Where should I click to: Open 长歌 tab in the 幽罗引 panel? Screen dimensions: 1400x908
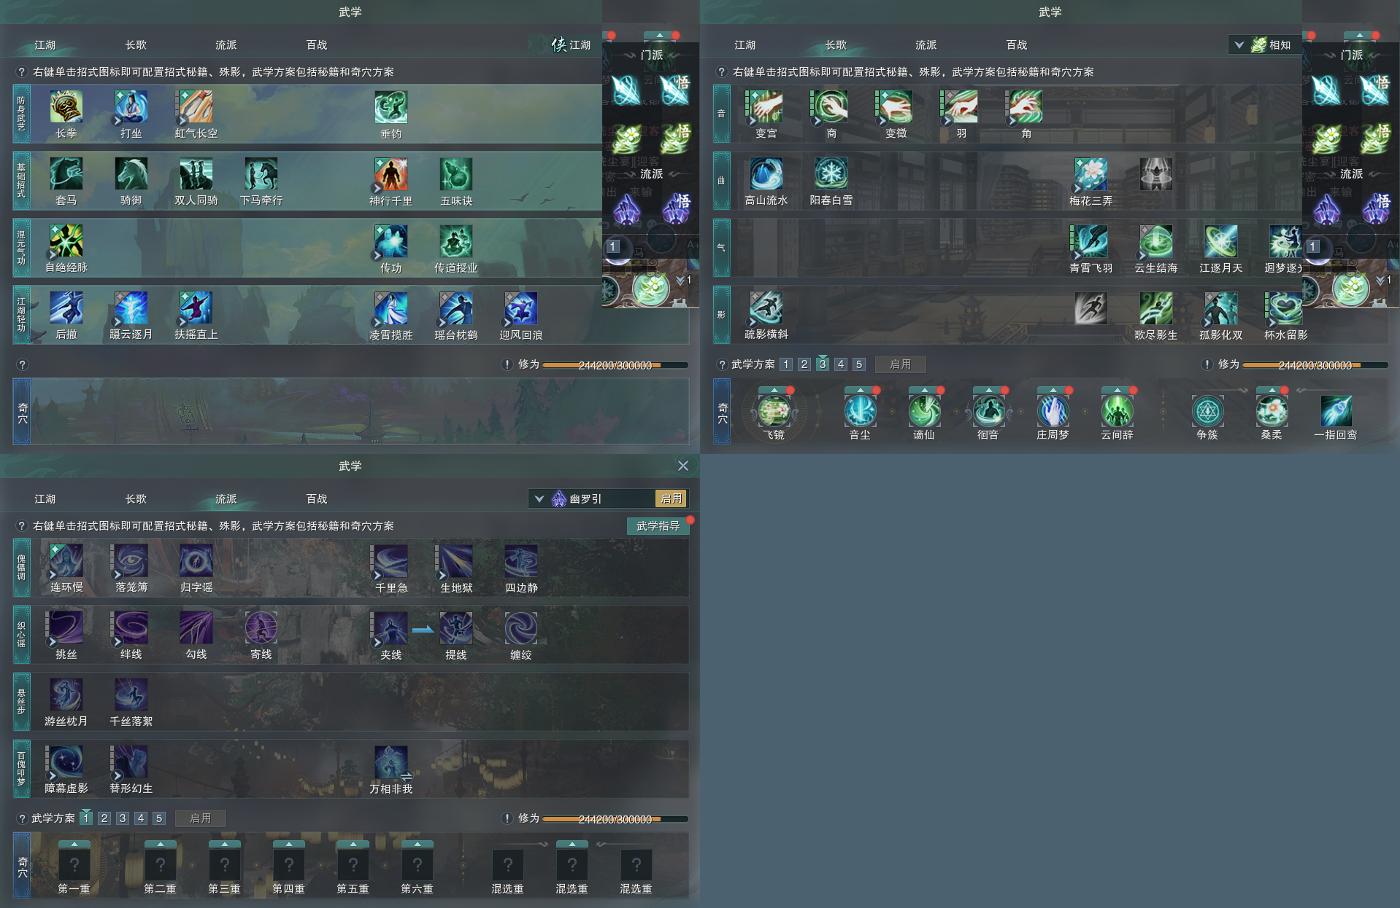click(136, 499)
